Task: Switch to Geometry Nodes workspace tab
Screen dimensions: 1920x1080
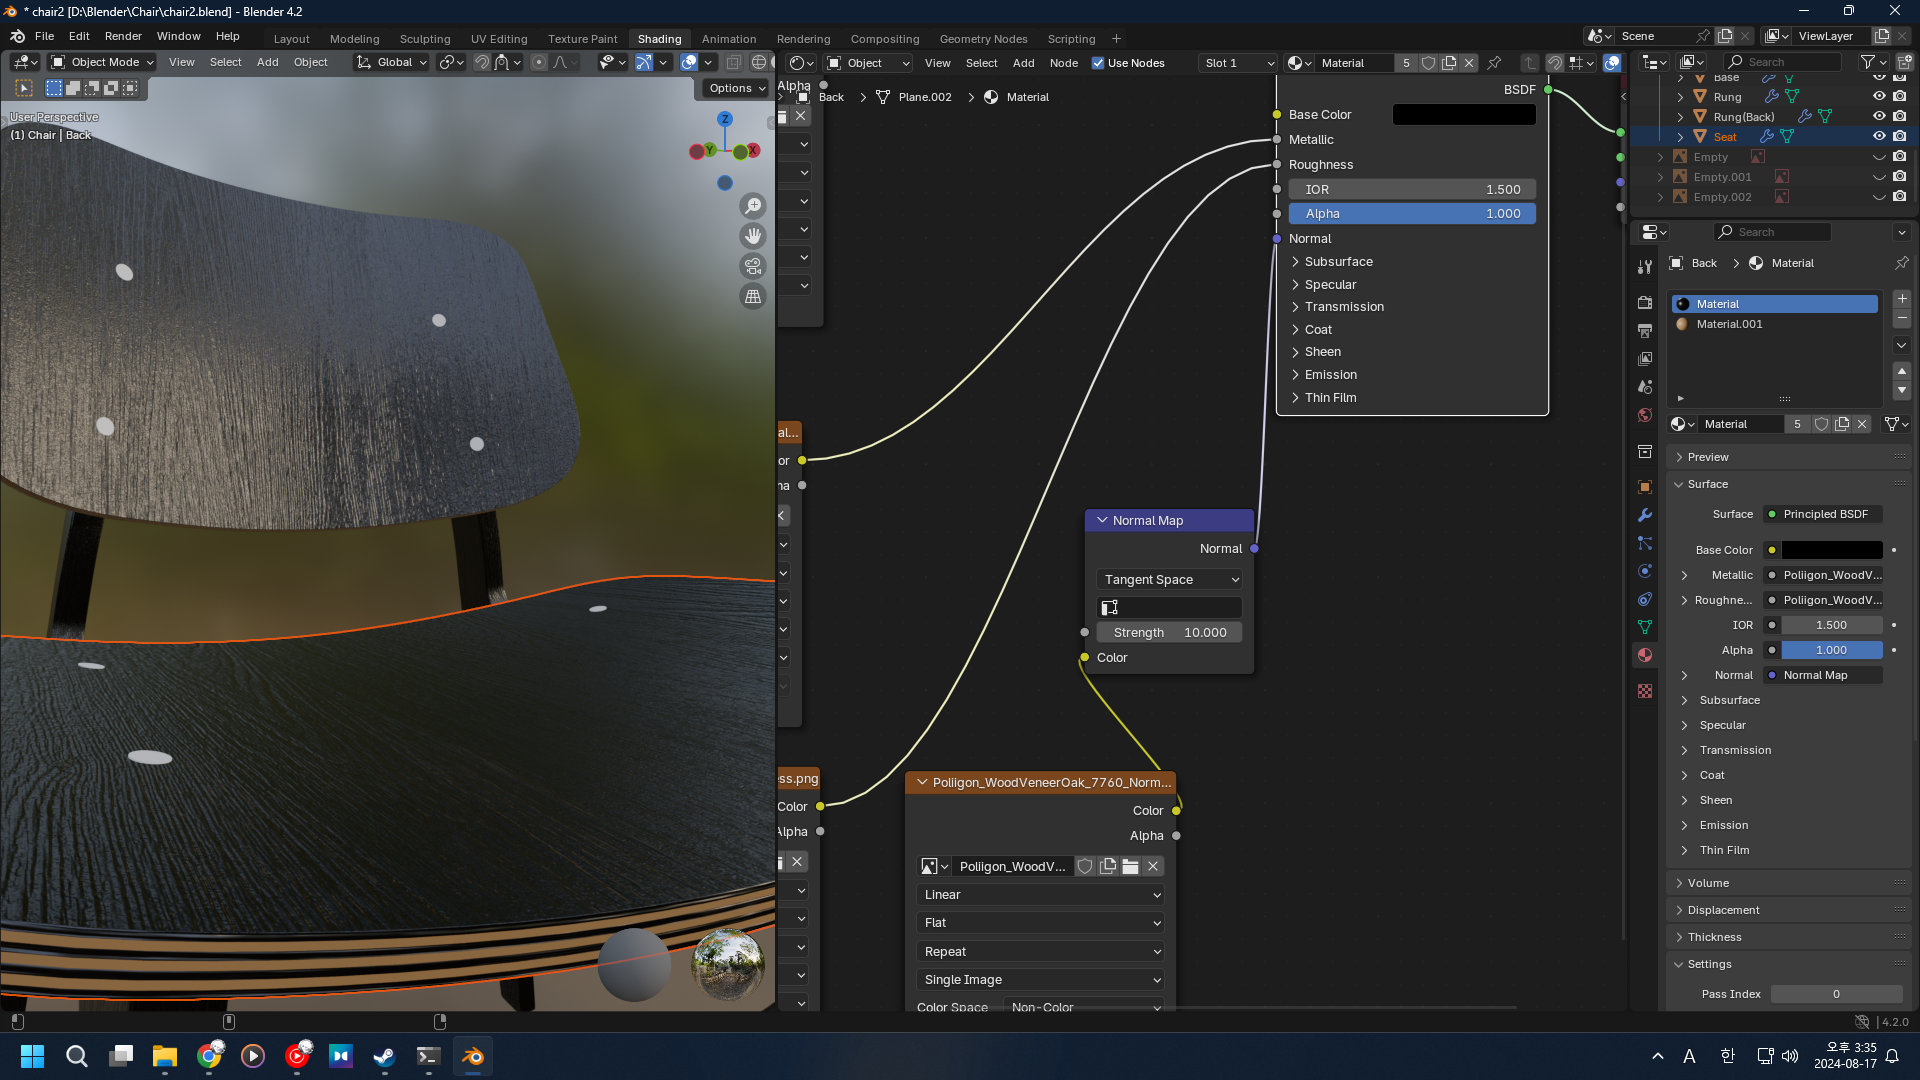Action: tap(983, 39)
